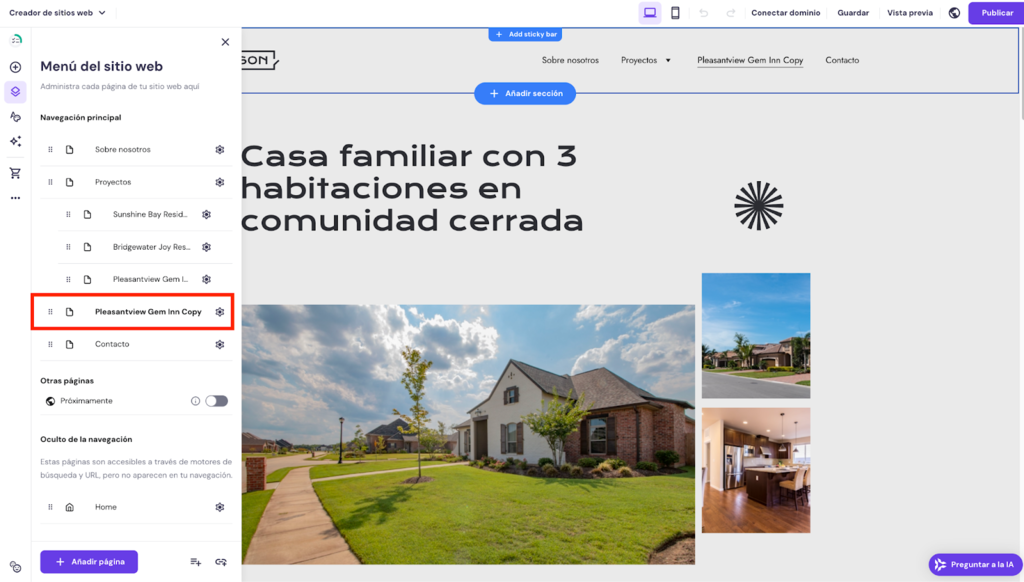The height and width of the screenshot is (582, 1024).
Task: Toggle settings for the Home page
Action: click(220, 506)
